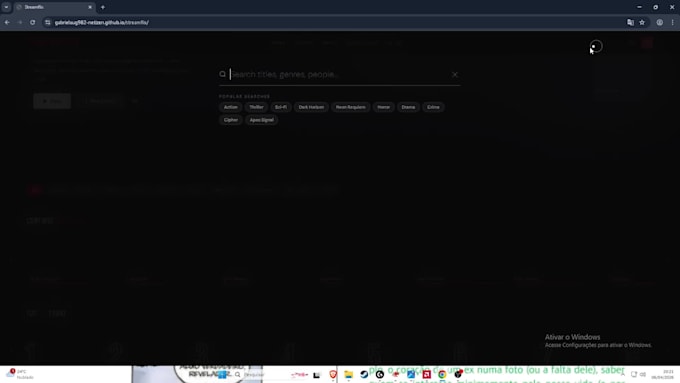This screenshot has height=383, width=680.
Task: Open the taskbar clock and date
Action: tap(663, 374)
